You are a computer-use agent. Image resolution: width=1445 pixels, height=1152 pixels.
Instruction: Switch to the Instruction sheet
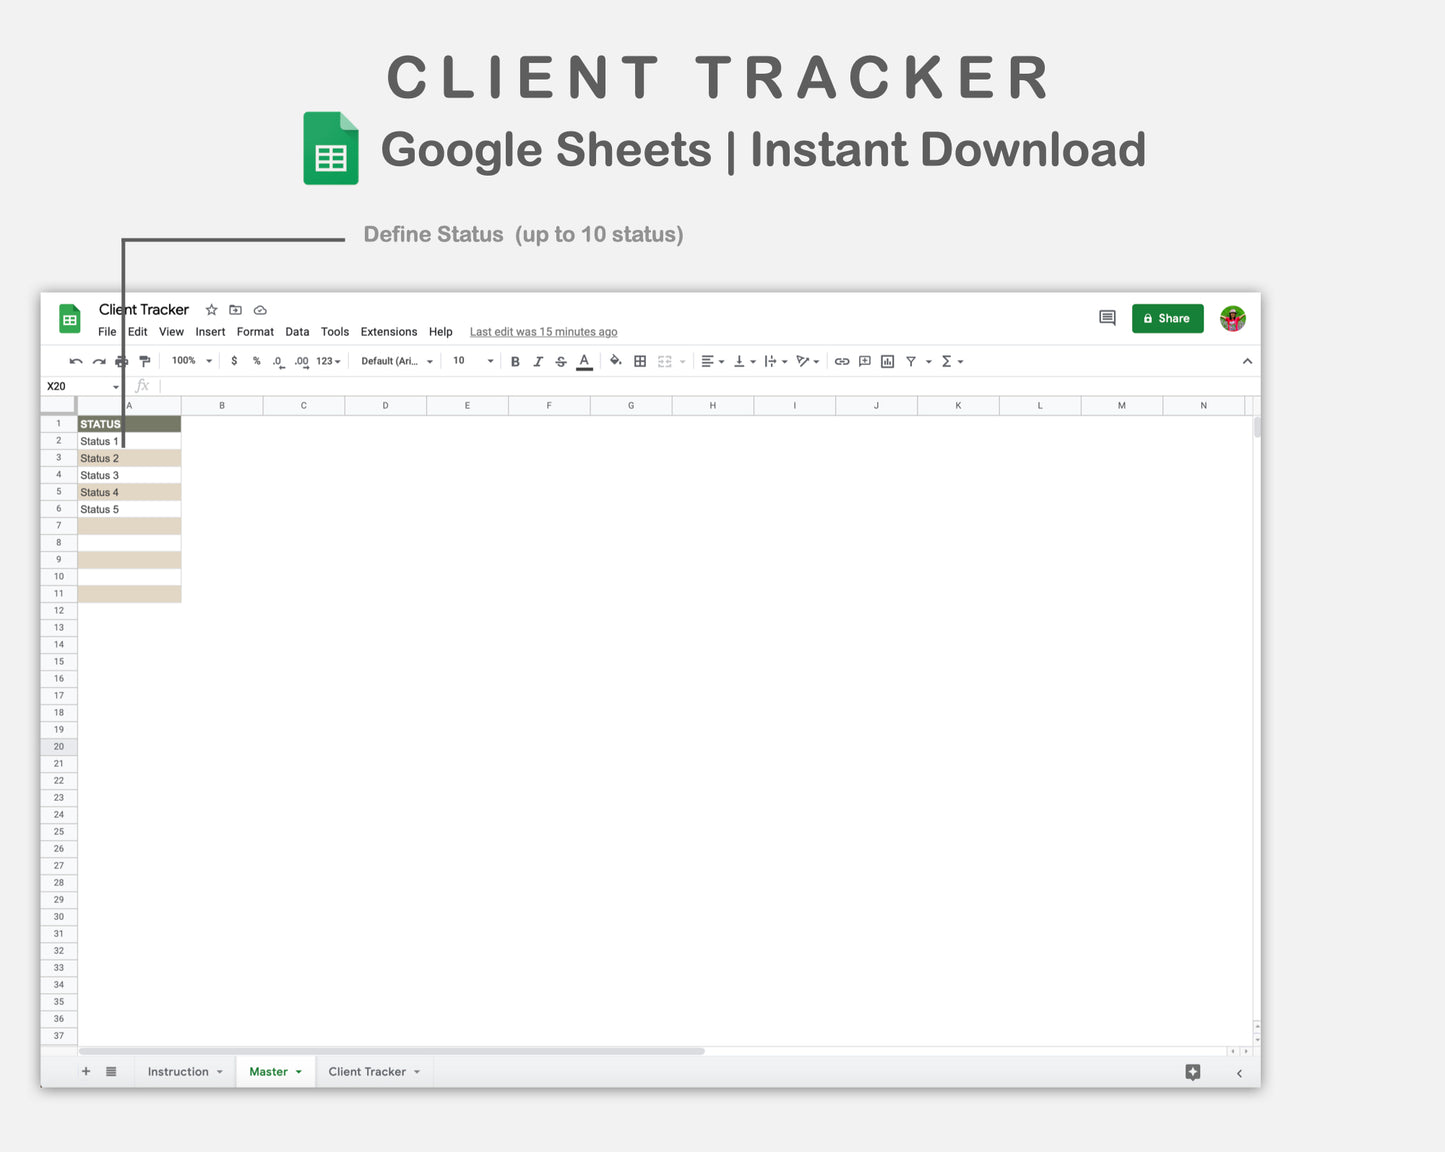coord(178,1071)
